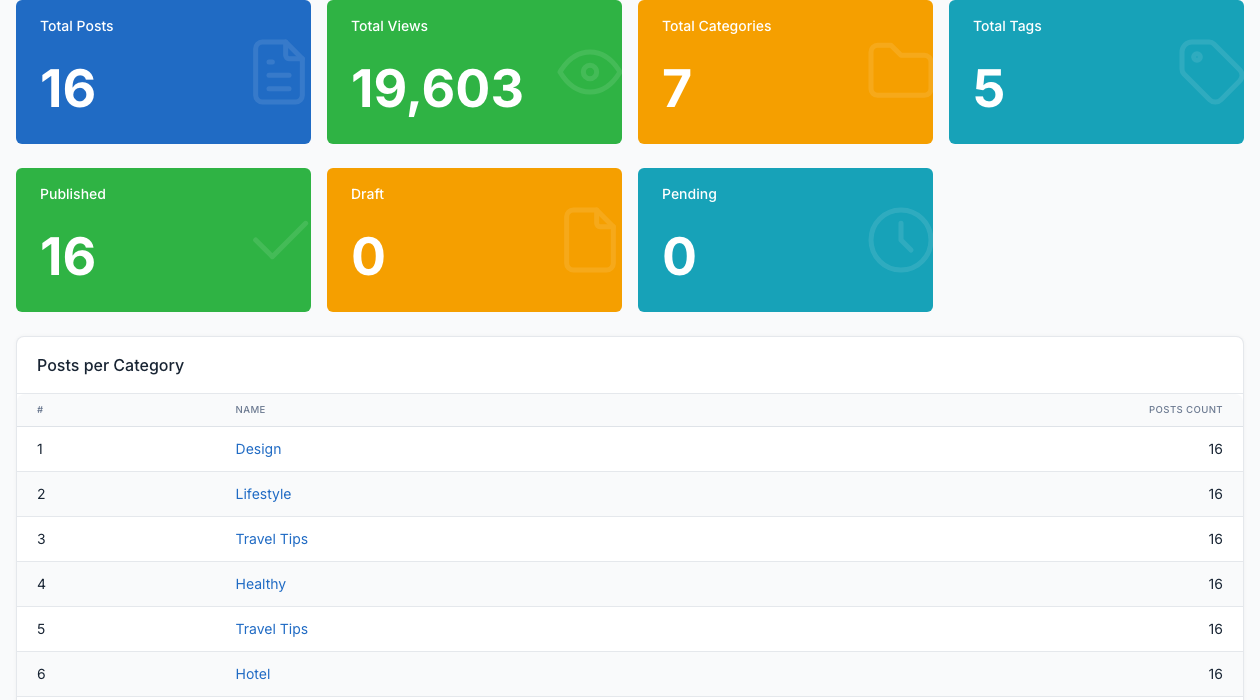Click the "7" total categories value
This screenshot has width=1260, height=700.
point(677,88)
